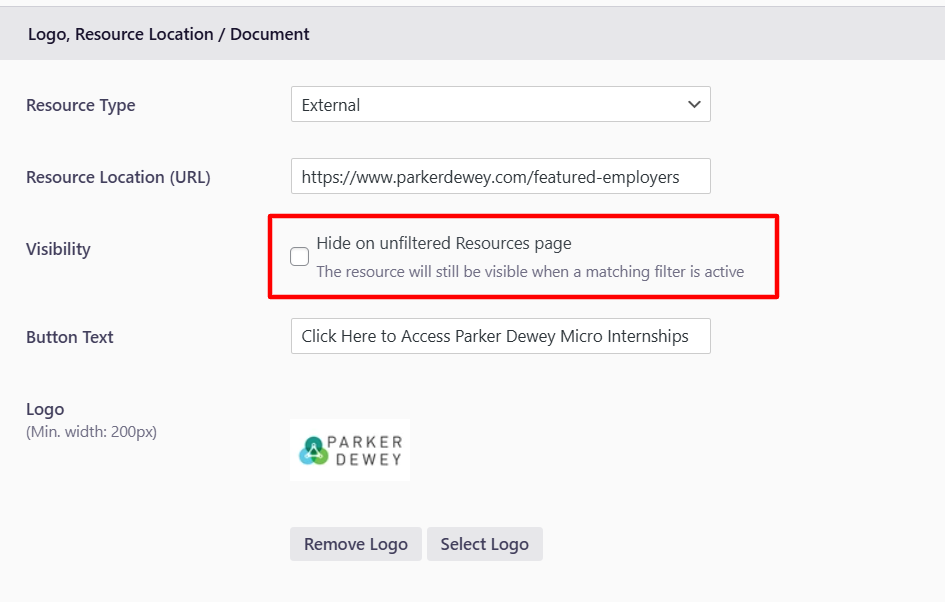
Task: Click the Parker Dewey logo thumbnail
Action: pos(350,450)
